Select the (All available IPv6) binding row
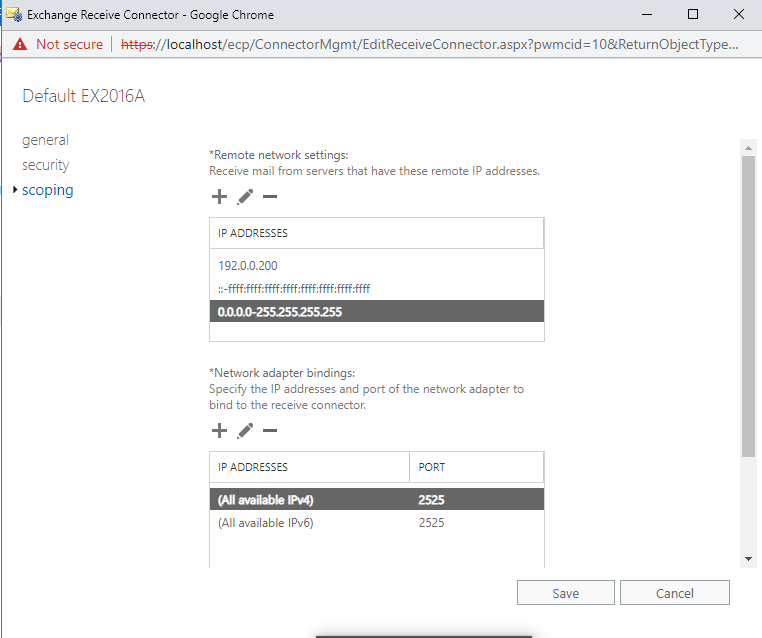Image resolution: width=762 pixels, height=638 pixels. click(377, 523)
